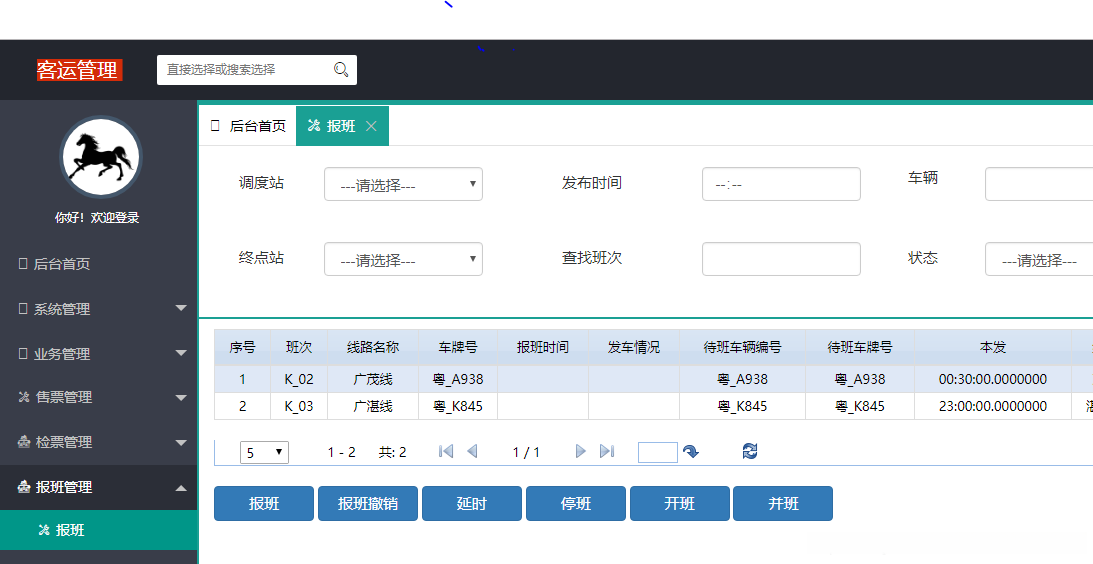This screenshot has height=564, width=1093.
Task: Click the 广茂线 route cell
Action: click(x=373, y=379)
